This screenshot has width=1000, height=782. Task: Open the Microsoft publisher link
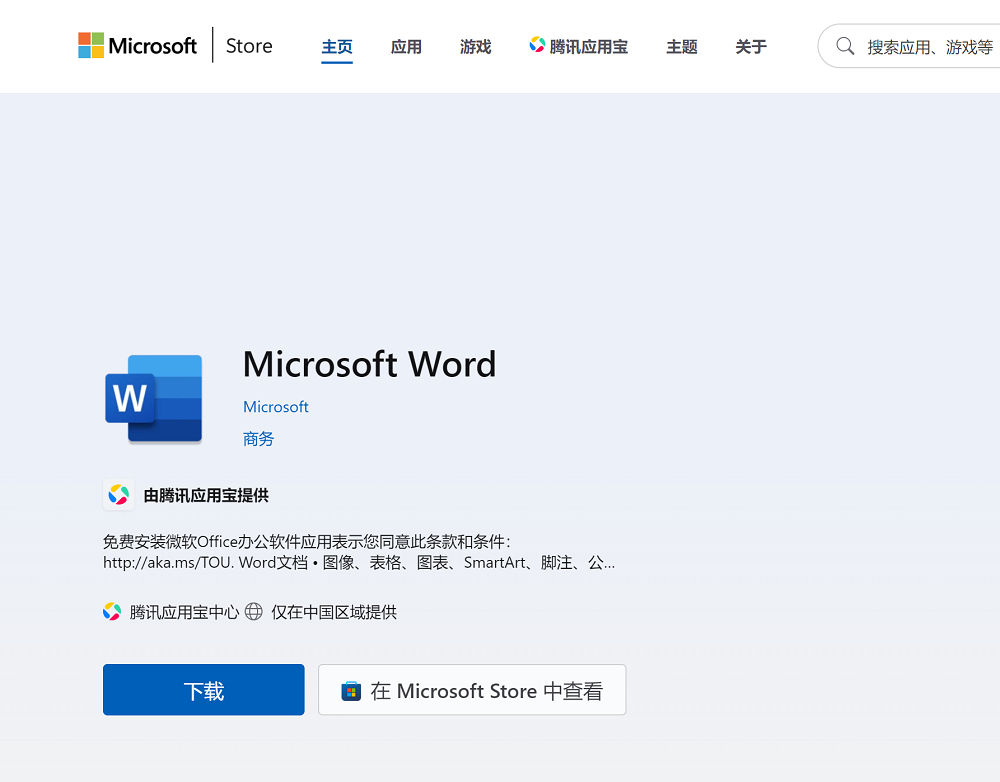click(x=276, y=407)
